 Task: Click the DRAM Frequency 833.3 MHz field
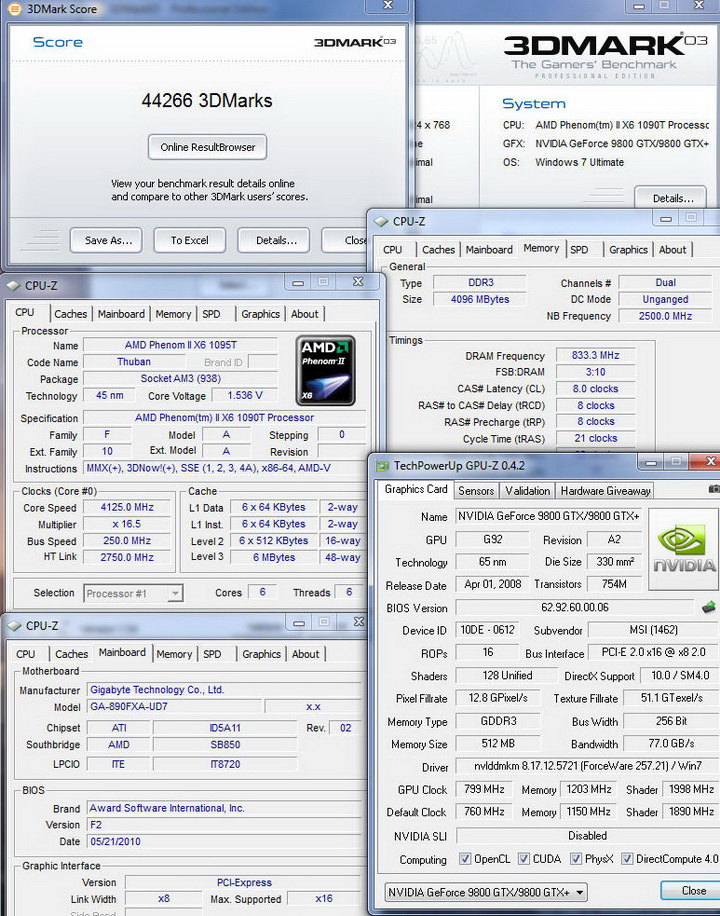click(595, 355)
